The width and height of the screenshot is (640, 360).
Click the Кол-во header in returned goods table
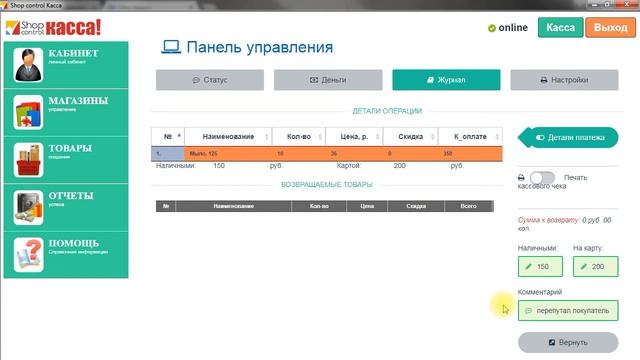[x=319, y=206]
